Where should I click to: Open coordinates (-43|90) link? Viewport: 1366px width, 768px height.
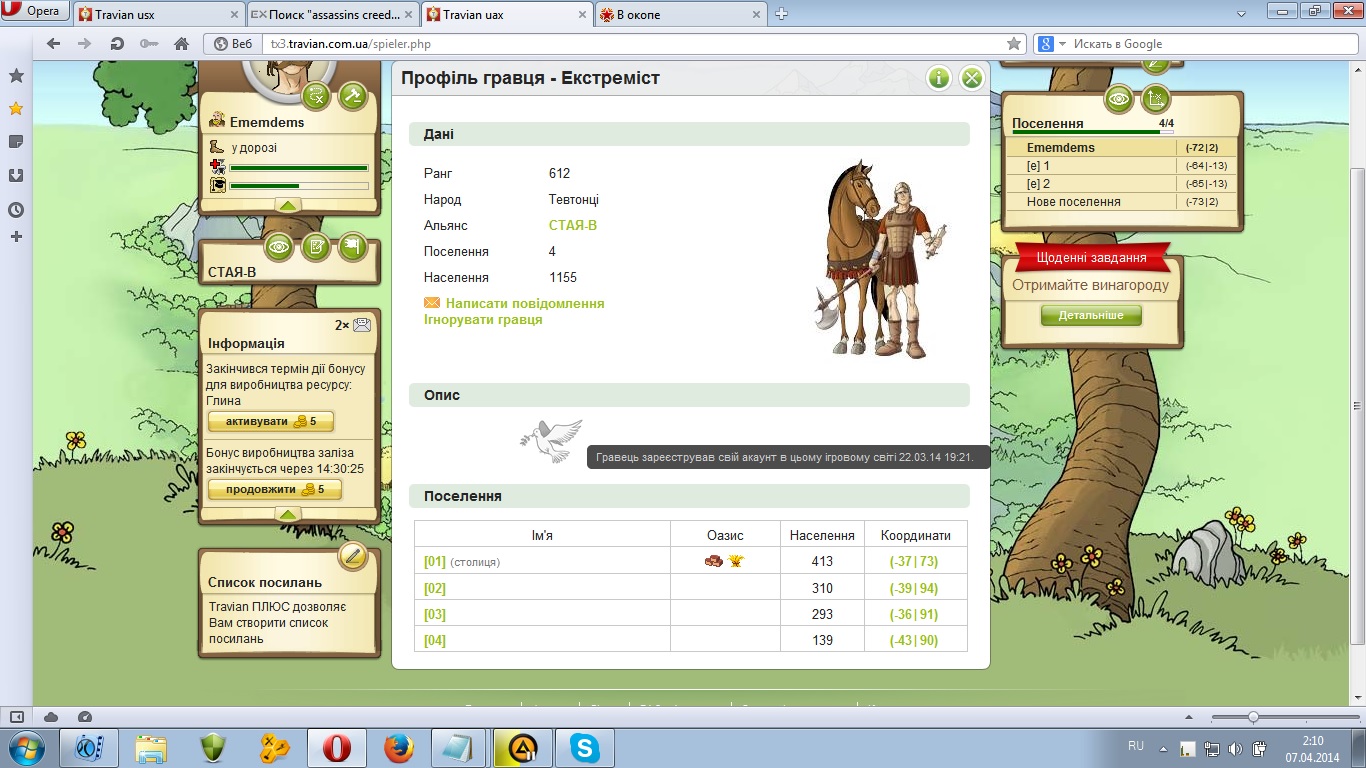914,640
